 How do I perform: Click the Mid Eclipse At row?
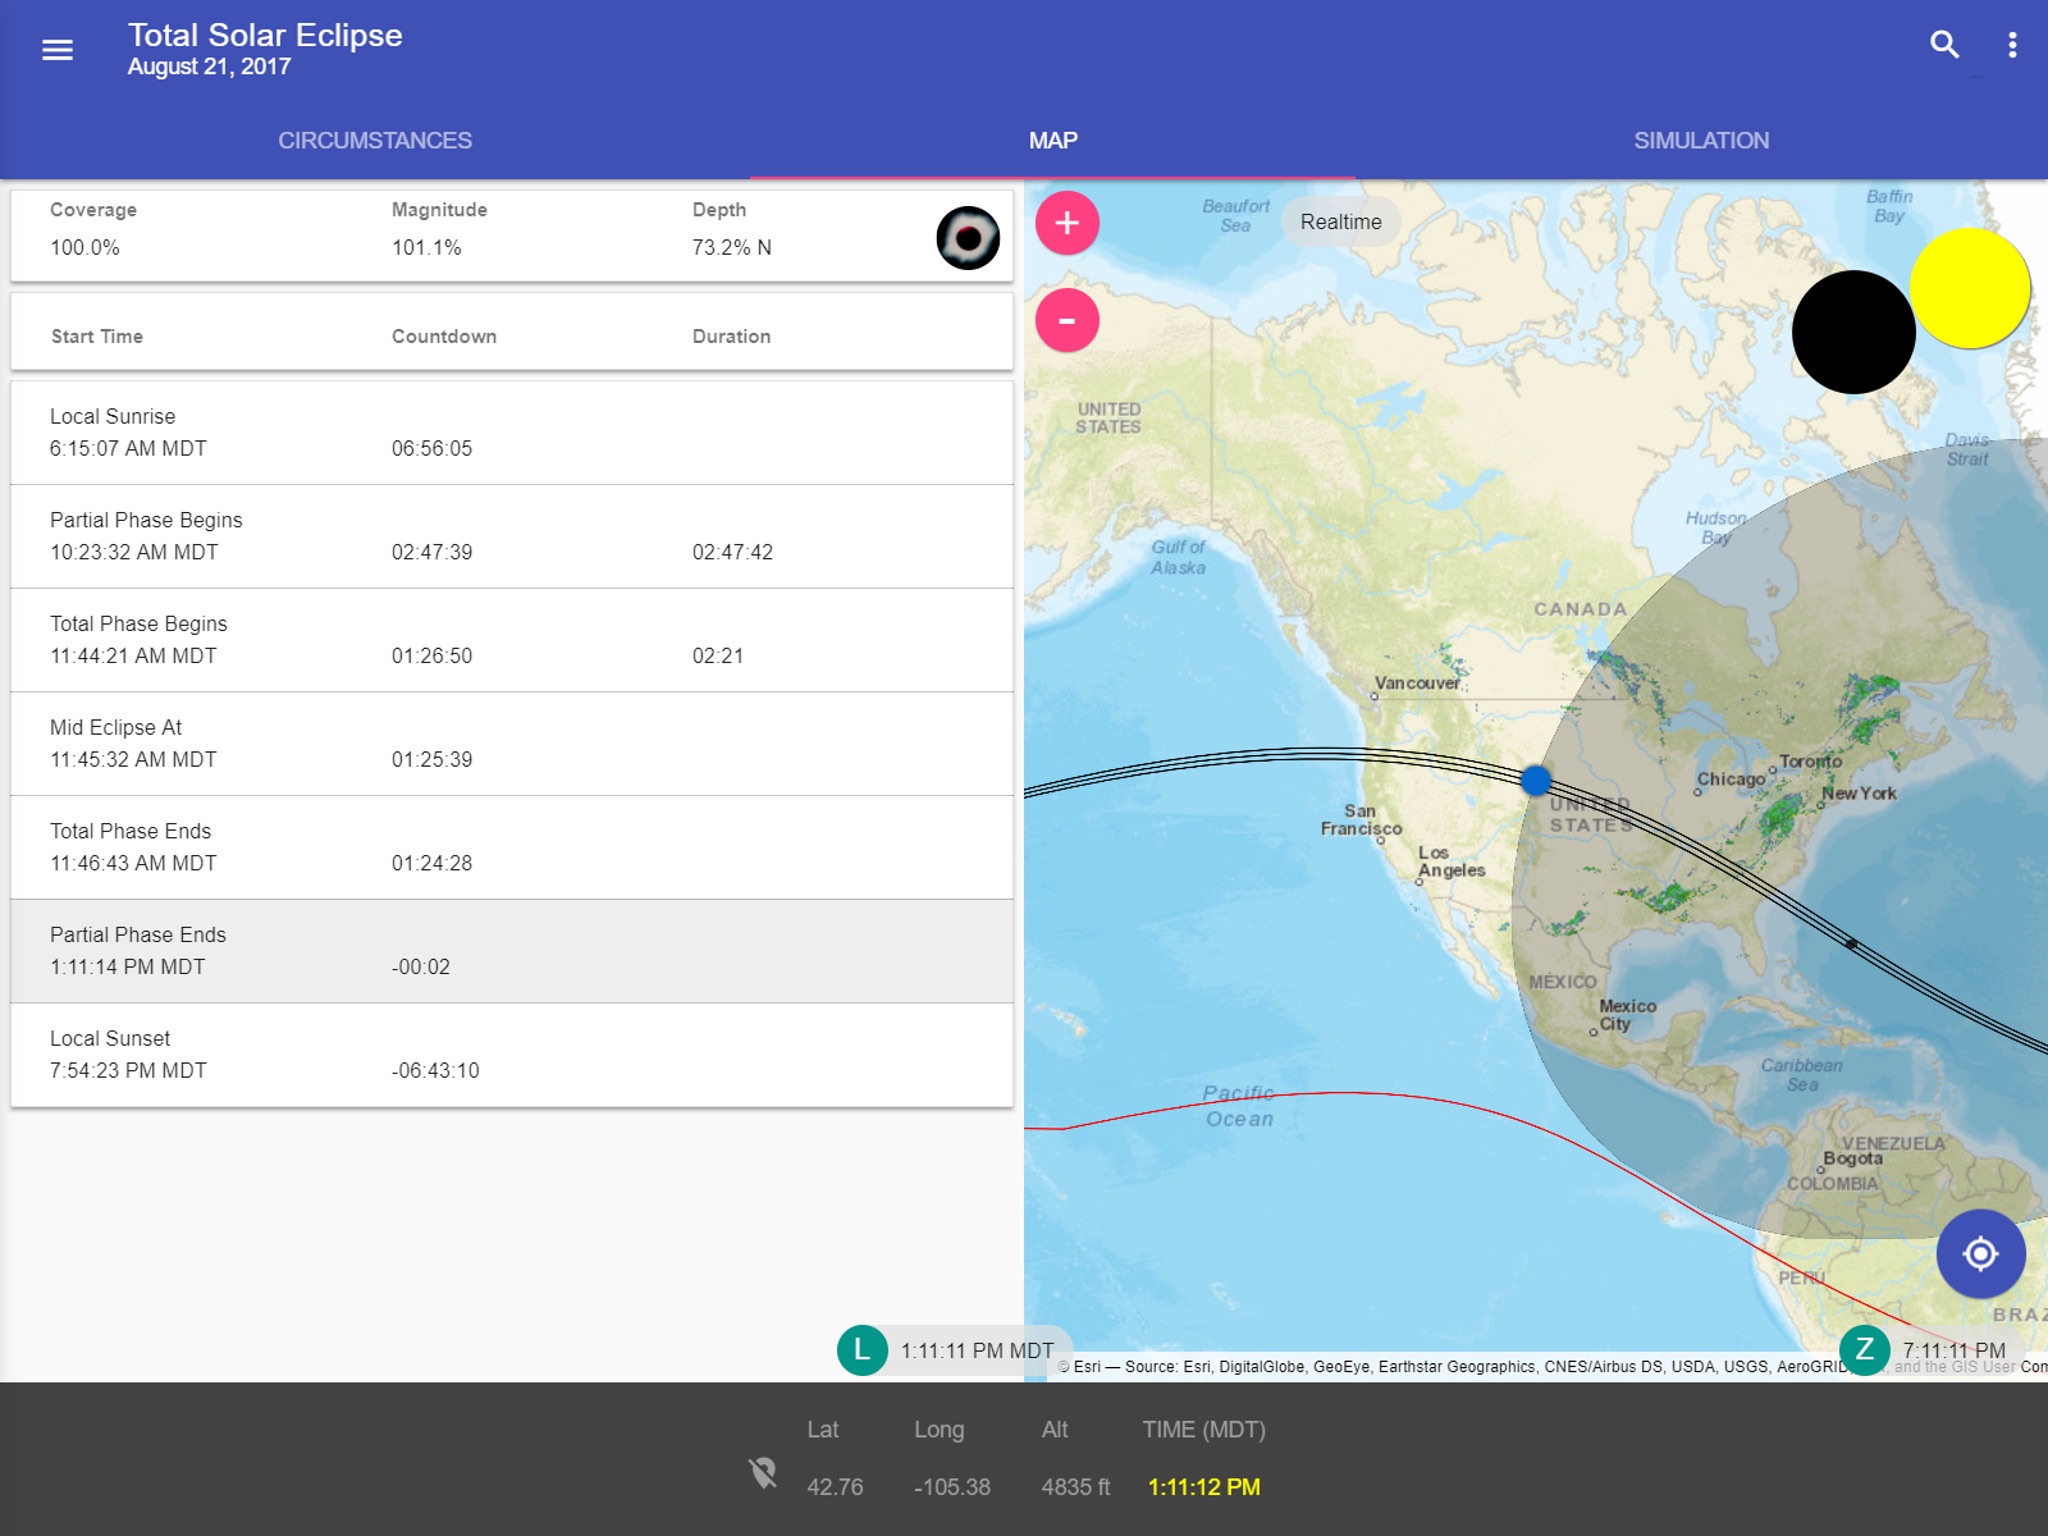(511, 743)
